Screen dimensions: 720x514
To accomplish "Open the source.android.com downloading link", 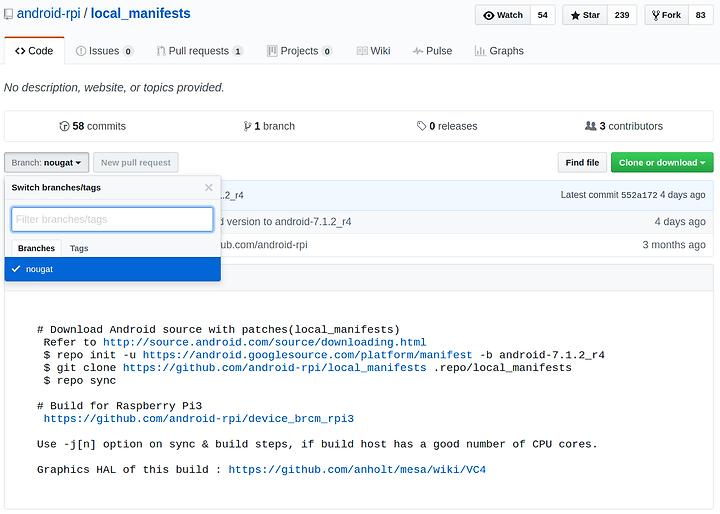I will [264, 342].
